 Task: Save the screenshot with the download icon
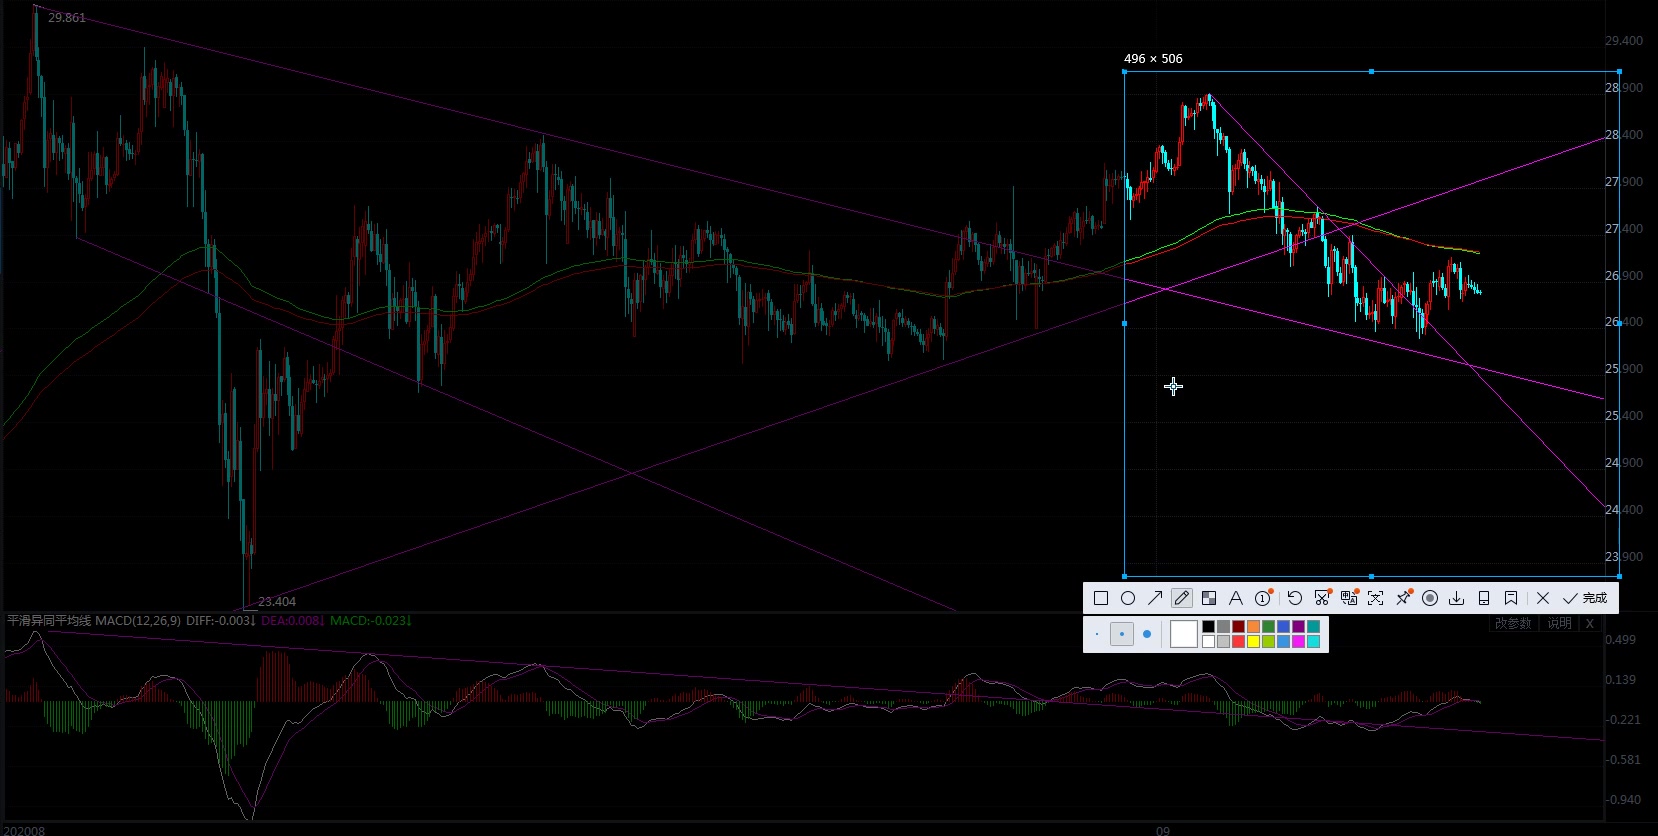(1457, 598)
